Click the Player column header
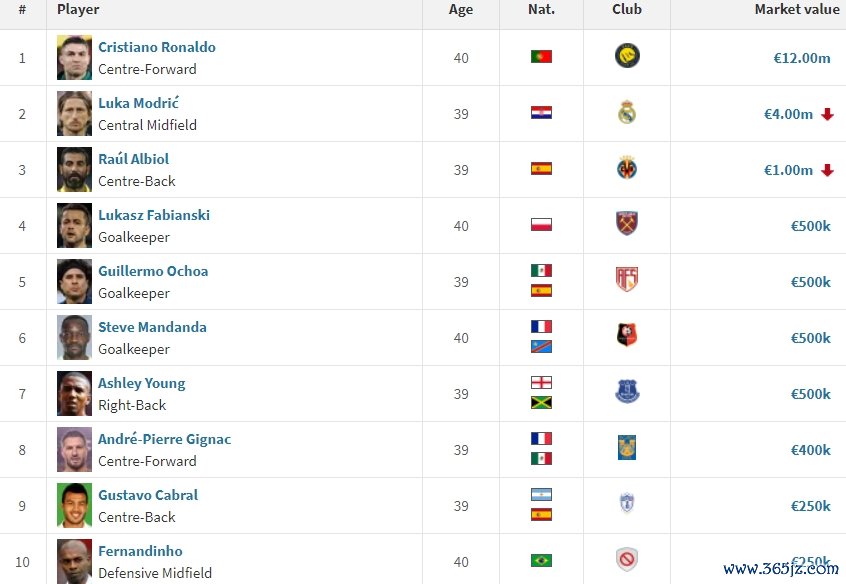846x584 pixels. click(x=78, y=10)
